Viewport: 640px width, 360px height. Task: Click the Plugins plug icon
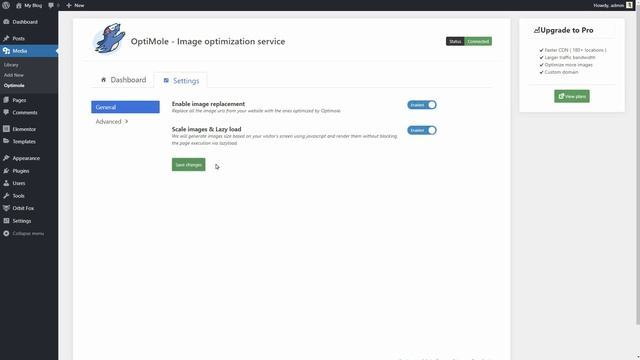[6, 171]
